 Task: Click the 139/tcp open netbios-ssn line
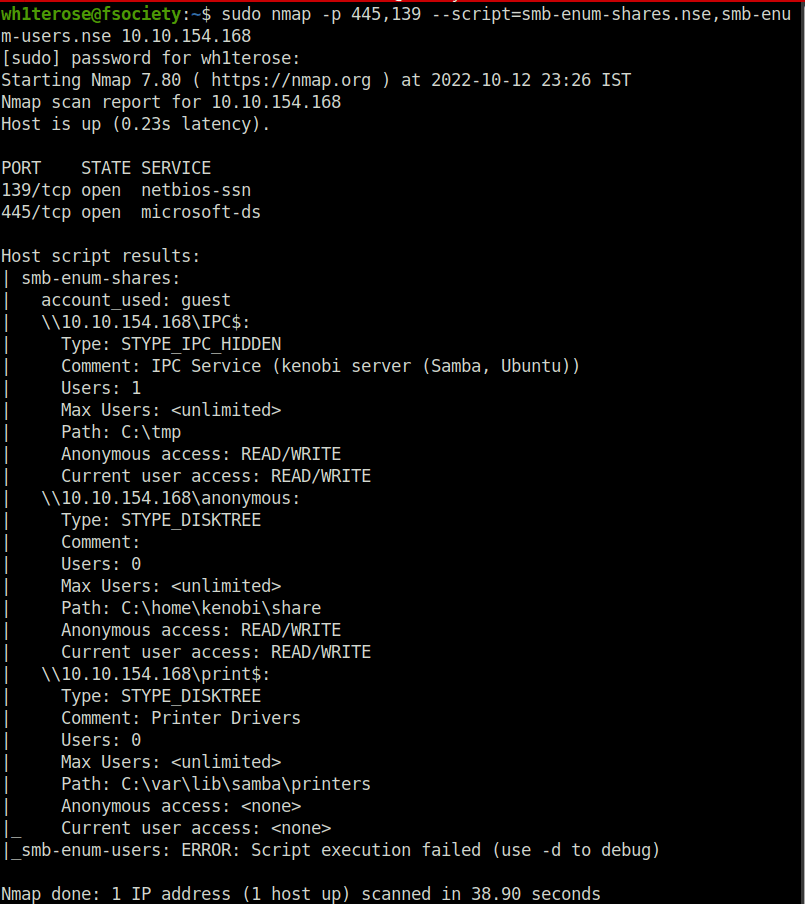pyautogui.click(x=126, y=190)
